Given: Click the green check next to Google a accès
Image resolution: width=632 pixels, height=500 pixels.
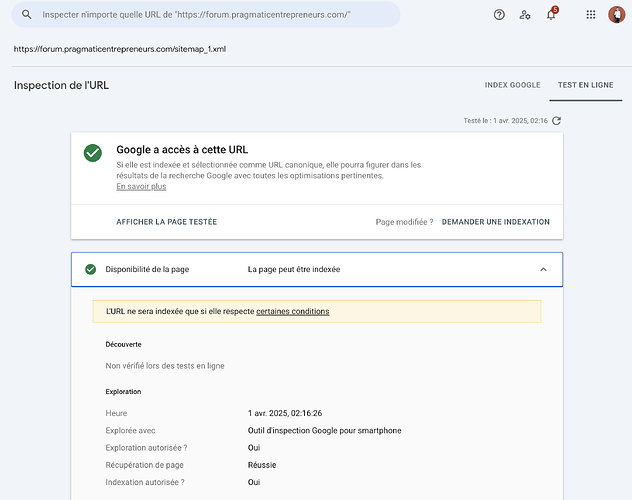Looking at the screenshot, I should click(93, 153).
